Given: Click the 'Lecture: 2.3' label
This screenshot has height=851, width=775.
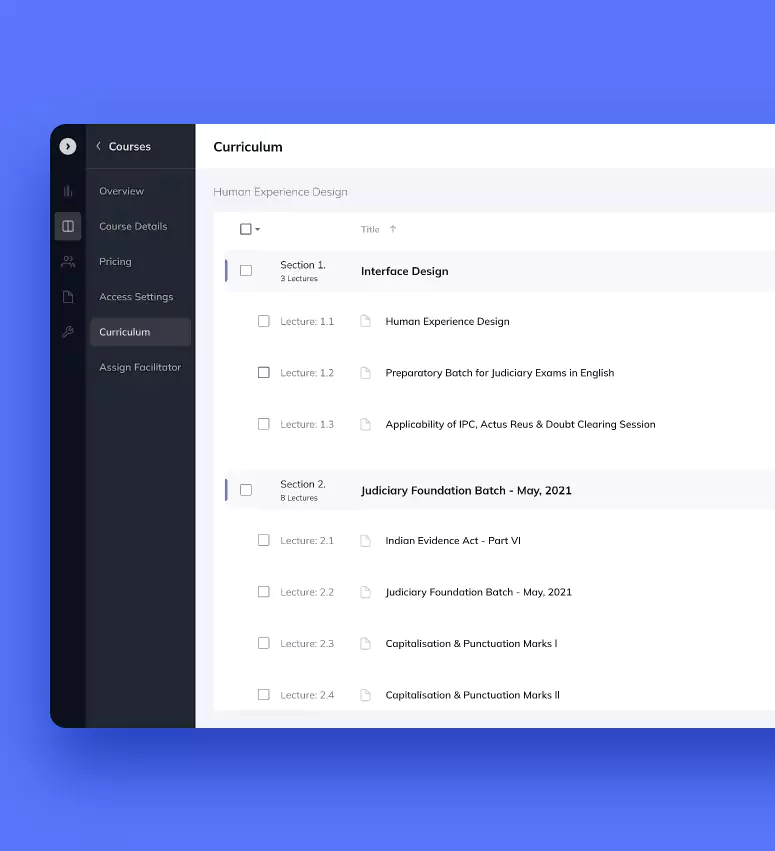Looking at the screenshot, I should (x=307, y=644).
